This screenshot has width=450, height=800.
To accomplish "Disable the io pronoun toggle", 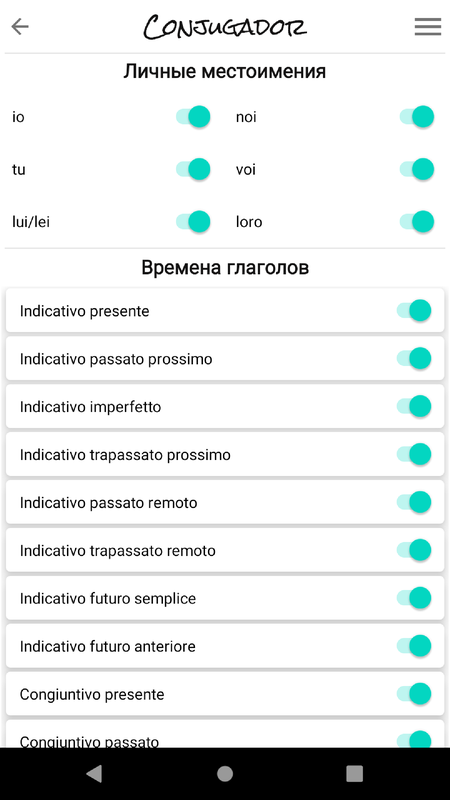I will [193, 117].
